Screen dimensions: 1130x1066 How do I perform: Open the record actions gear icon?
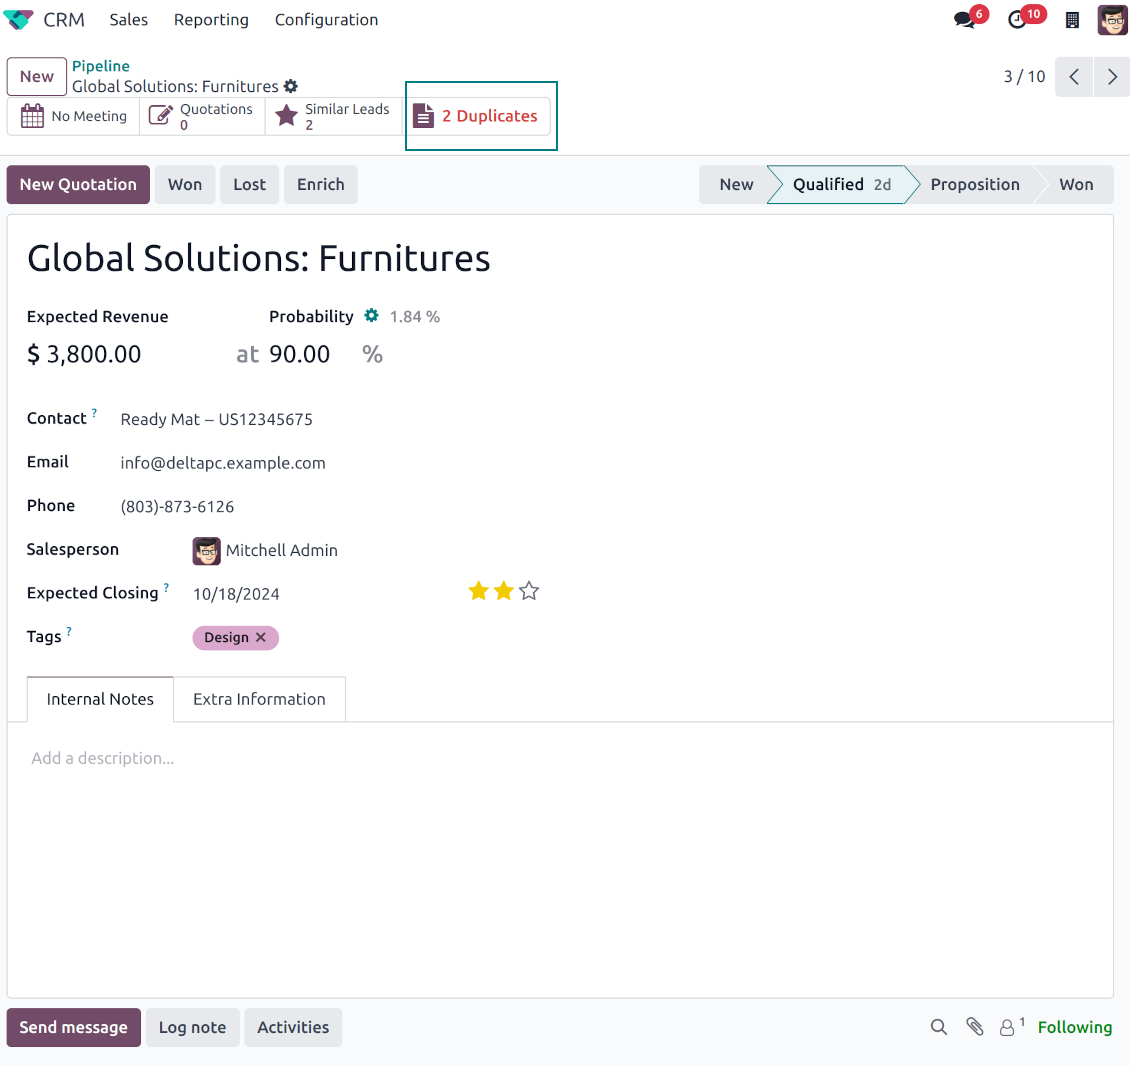[291, 87]
